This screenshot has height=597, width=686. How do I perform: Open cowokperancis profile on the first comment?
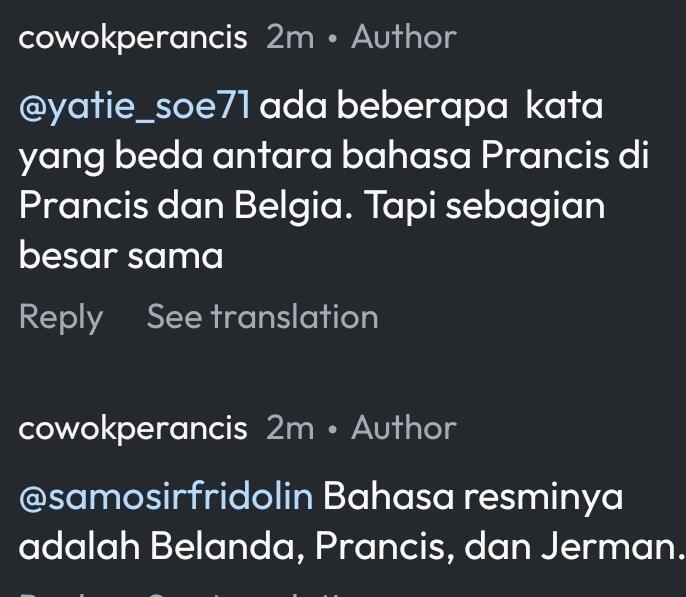coord(133,38)
